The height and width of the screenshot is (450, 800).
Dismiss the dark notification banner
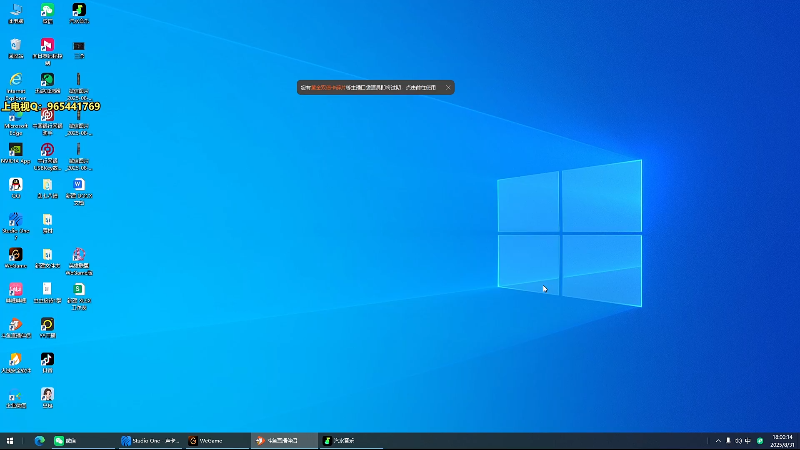448,87
